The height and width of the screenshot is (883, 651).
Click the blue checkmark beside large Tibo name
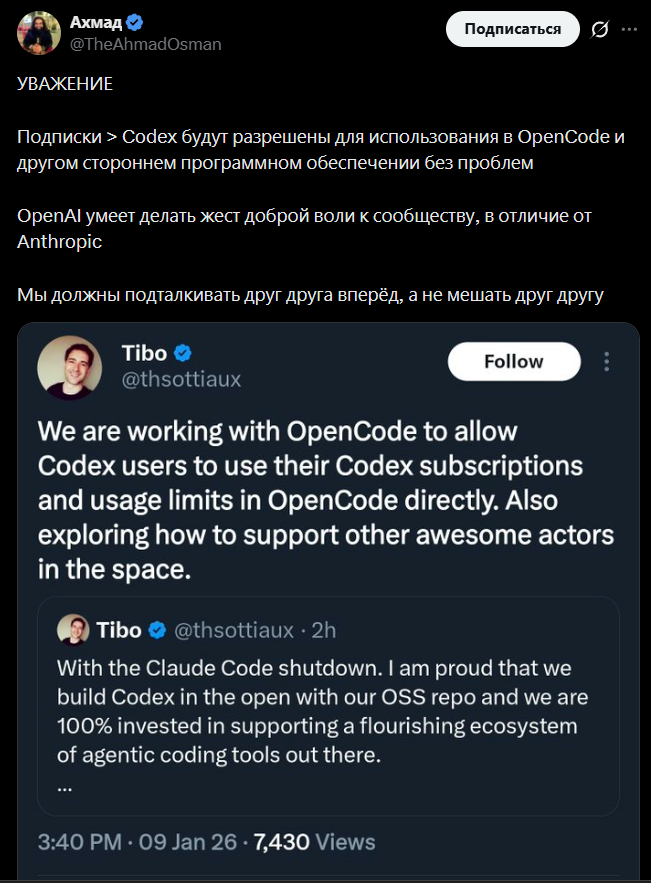tap(183, 353)
